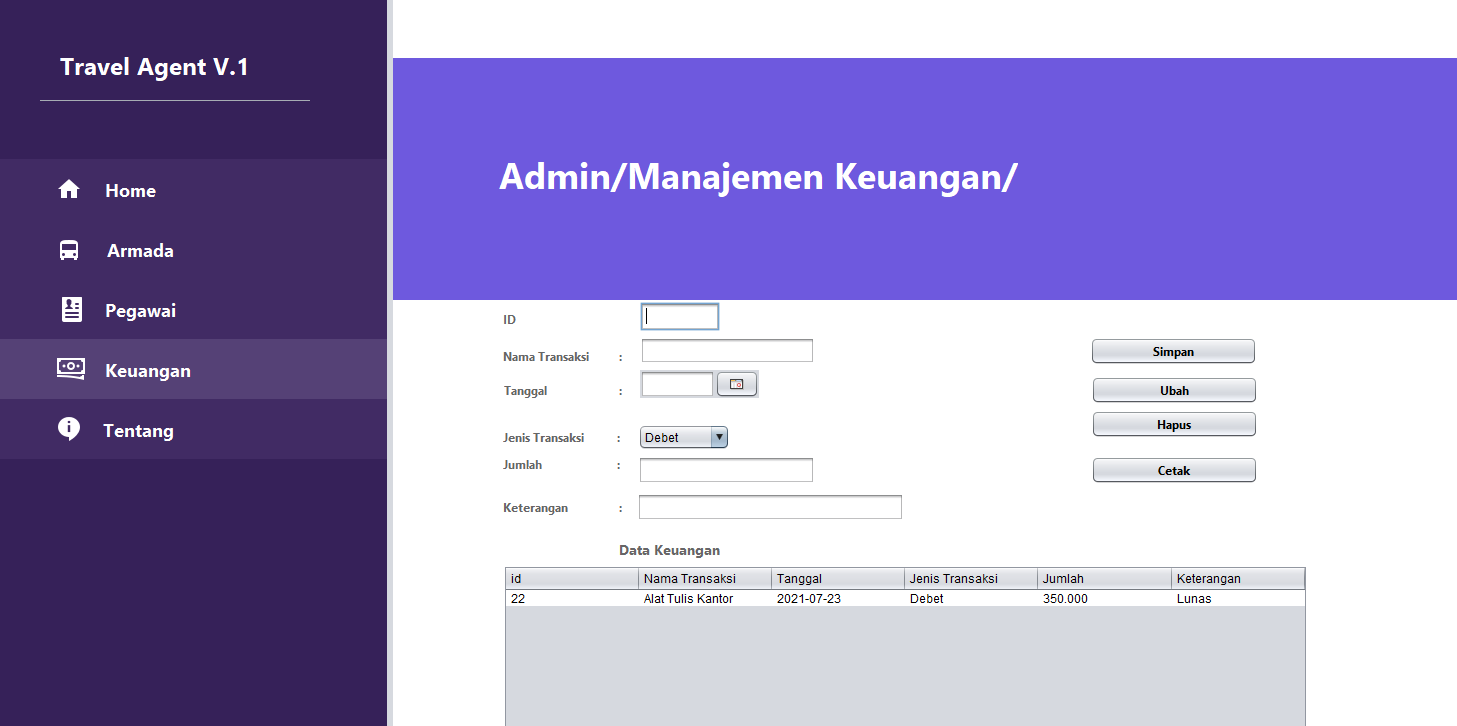Focus the ID input field
This screenshot has height=726, width=1457.
[x=680, y=316]
